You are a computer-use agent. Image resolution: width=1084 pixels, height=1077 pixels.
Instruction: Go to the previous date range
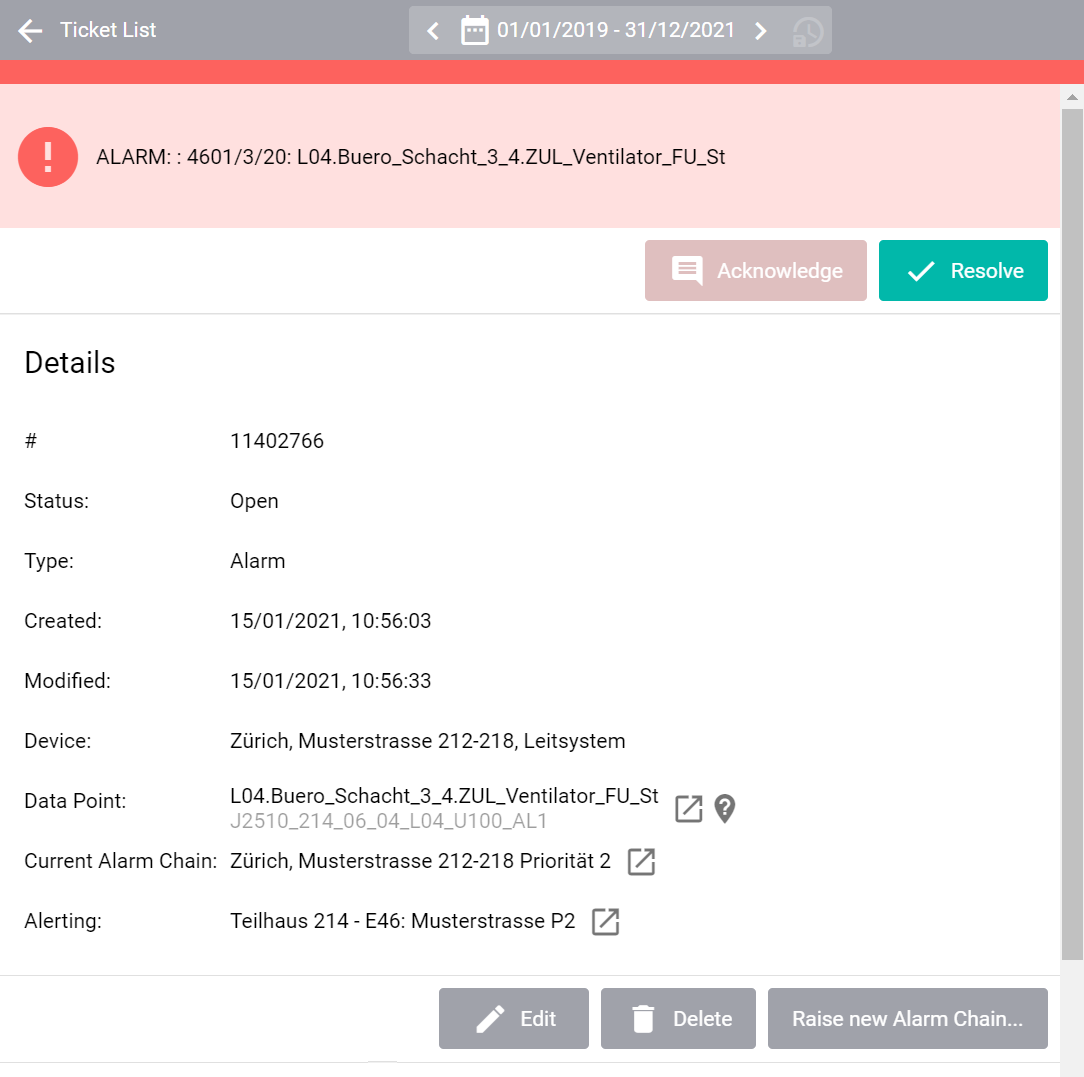pos(433,31)
